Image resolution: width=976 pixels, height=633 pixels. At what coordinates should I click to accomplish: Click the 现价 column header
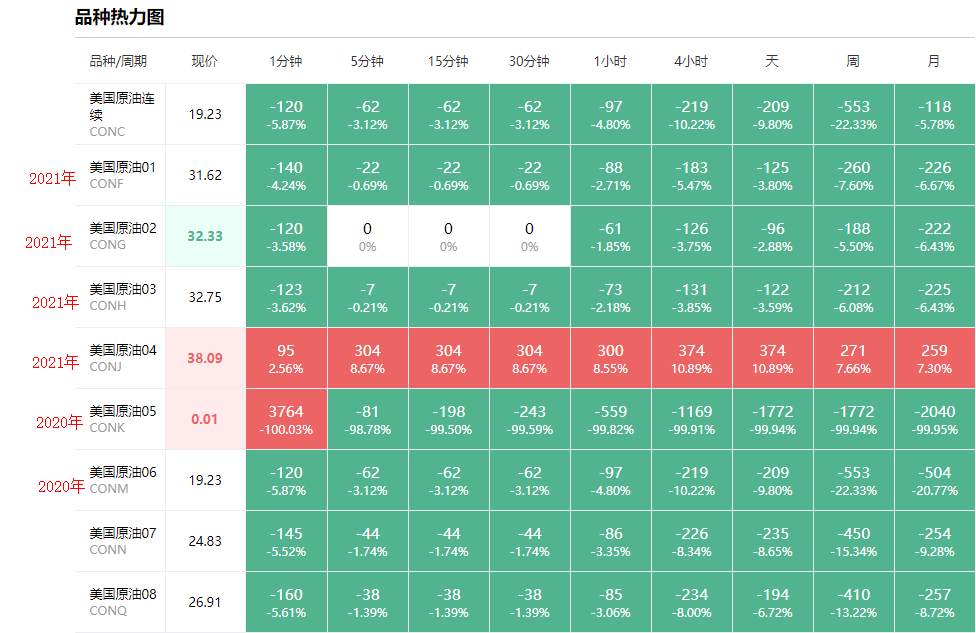(x=204, y=61)
